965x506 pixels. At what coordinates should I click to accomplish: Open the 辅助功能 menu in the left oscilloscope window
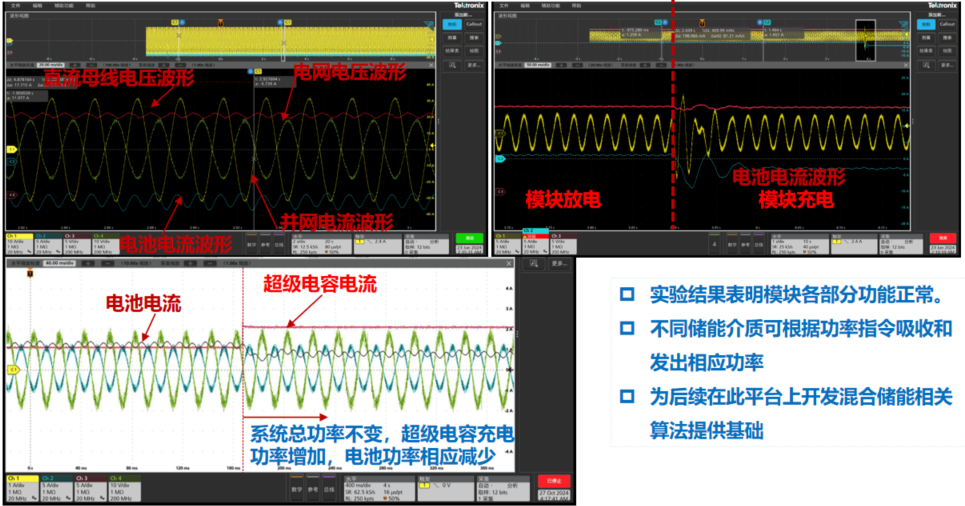[x=64, y=4]
